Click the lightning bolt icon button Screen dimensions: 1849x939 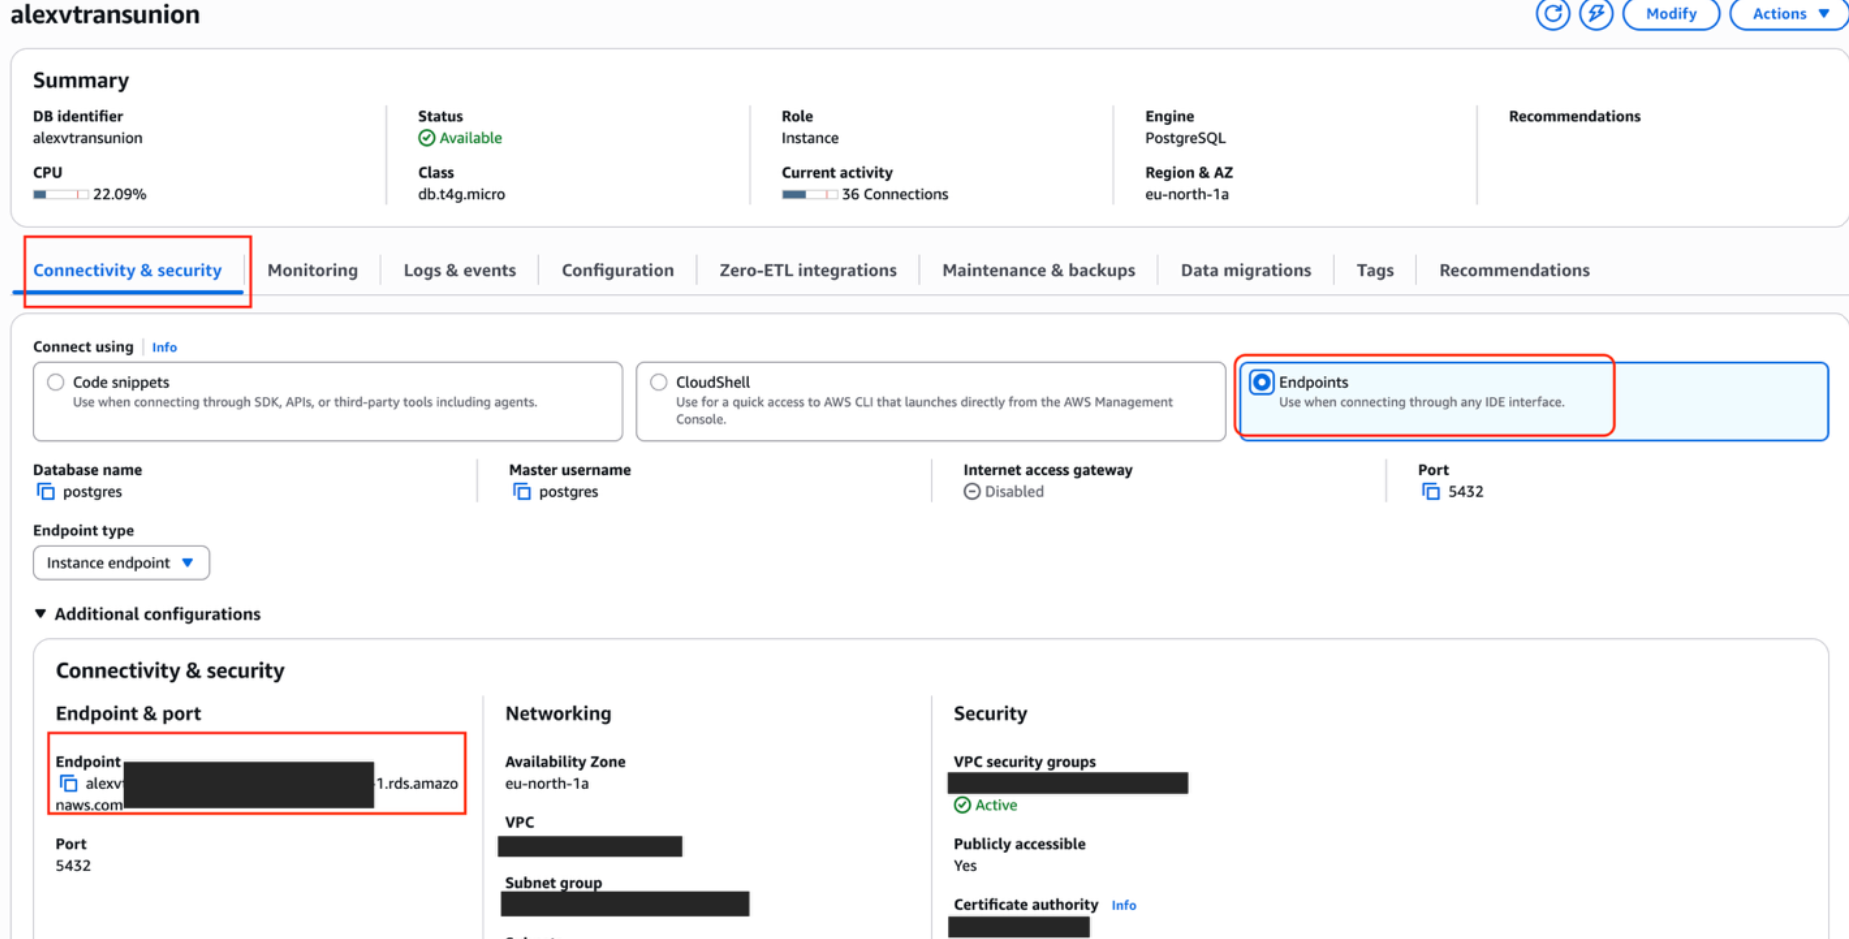[x=1595, y=14]
